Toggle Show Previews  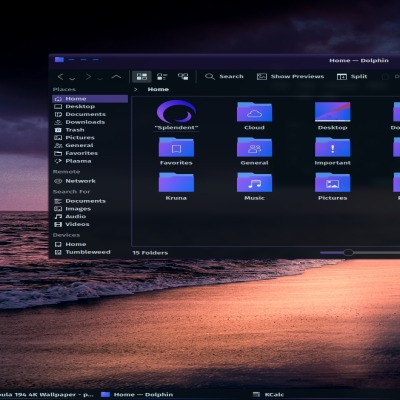click(x=290, y=77)
